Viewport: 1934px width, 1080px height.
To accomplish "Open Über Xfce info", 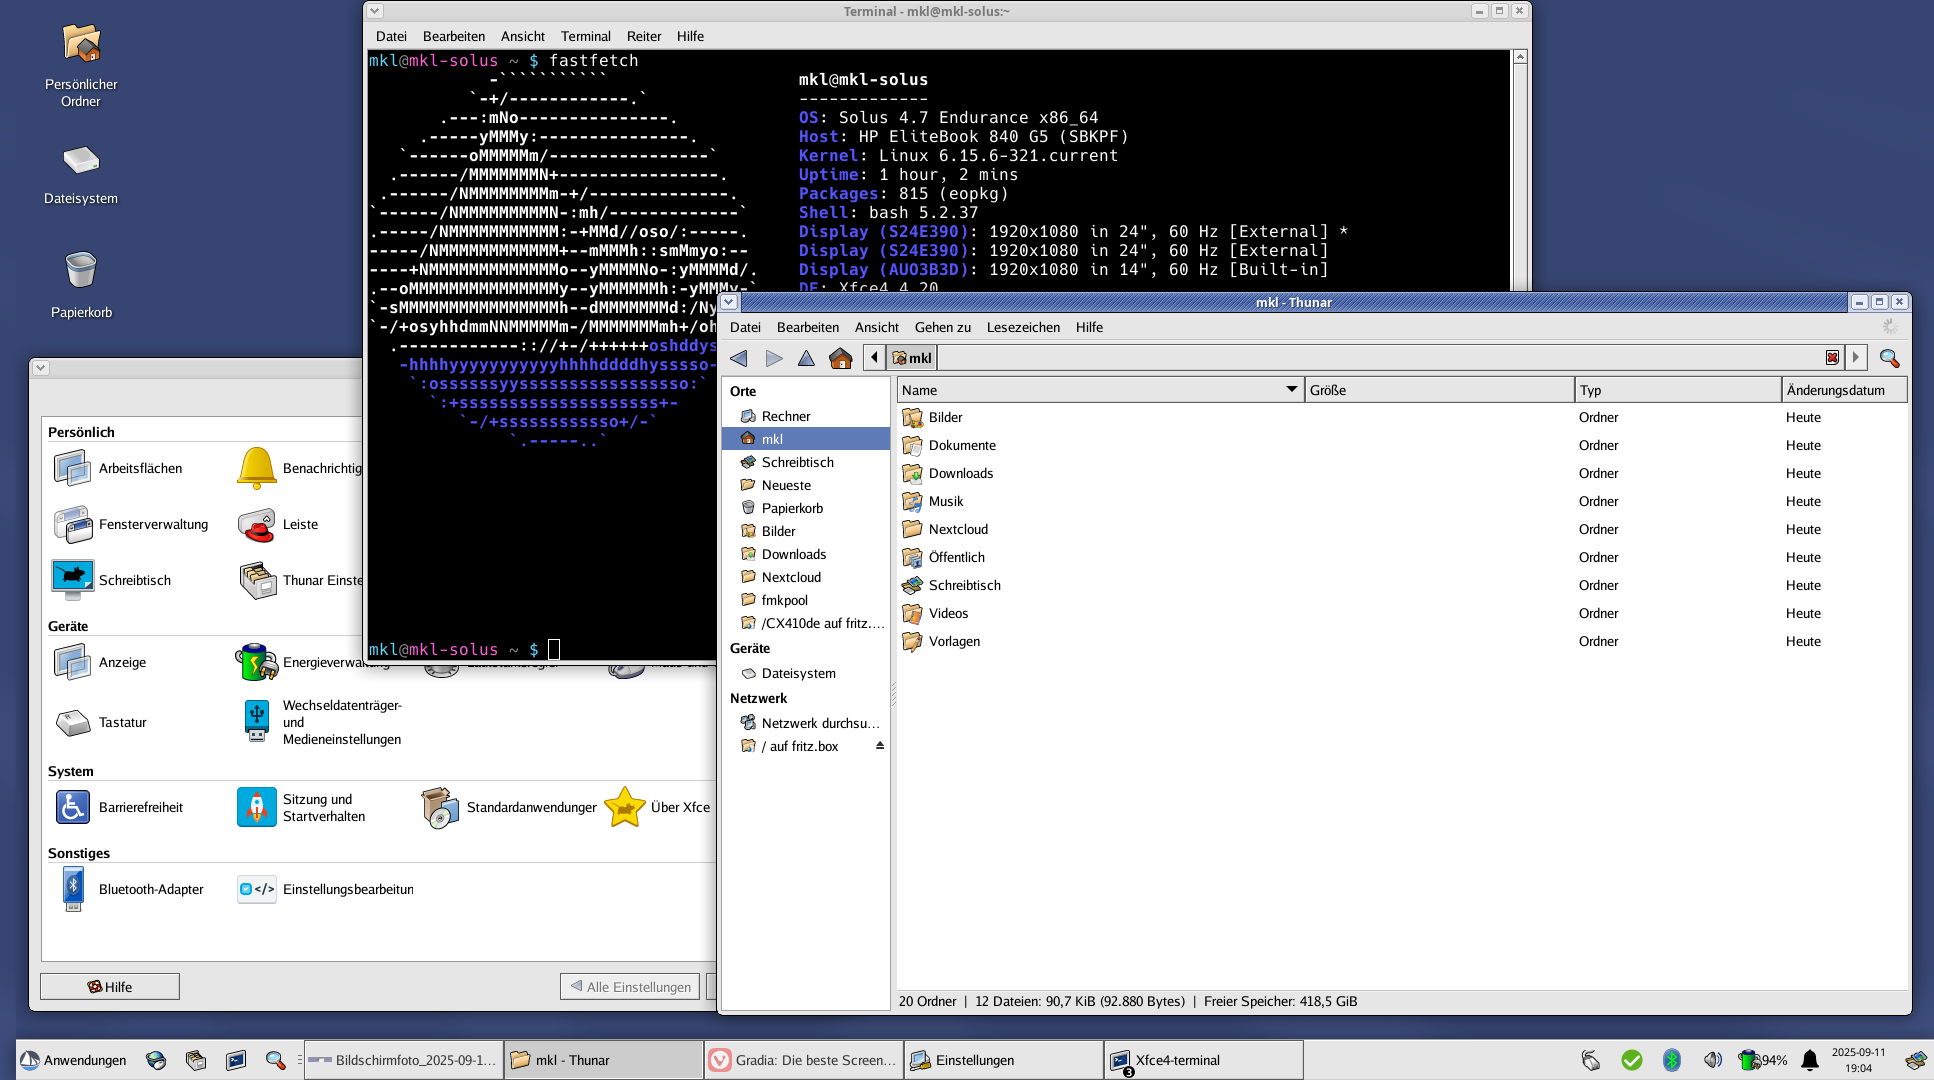I will (x=658, y=807).
